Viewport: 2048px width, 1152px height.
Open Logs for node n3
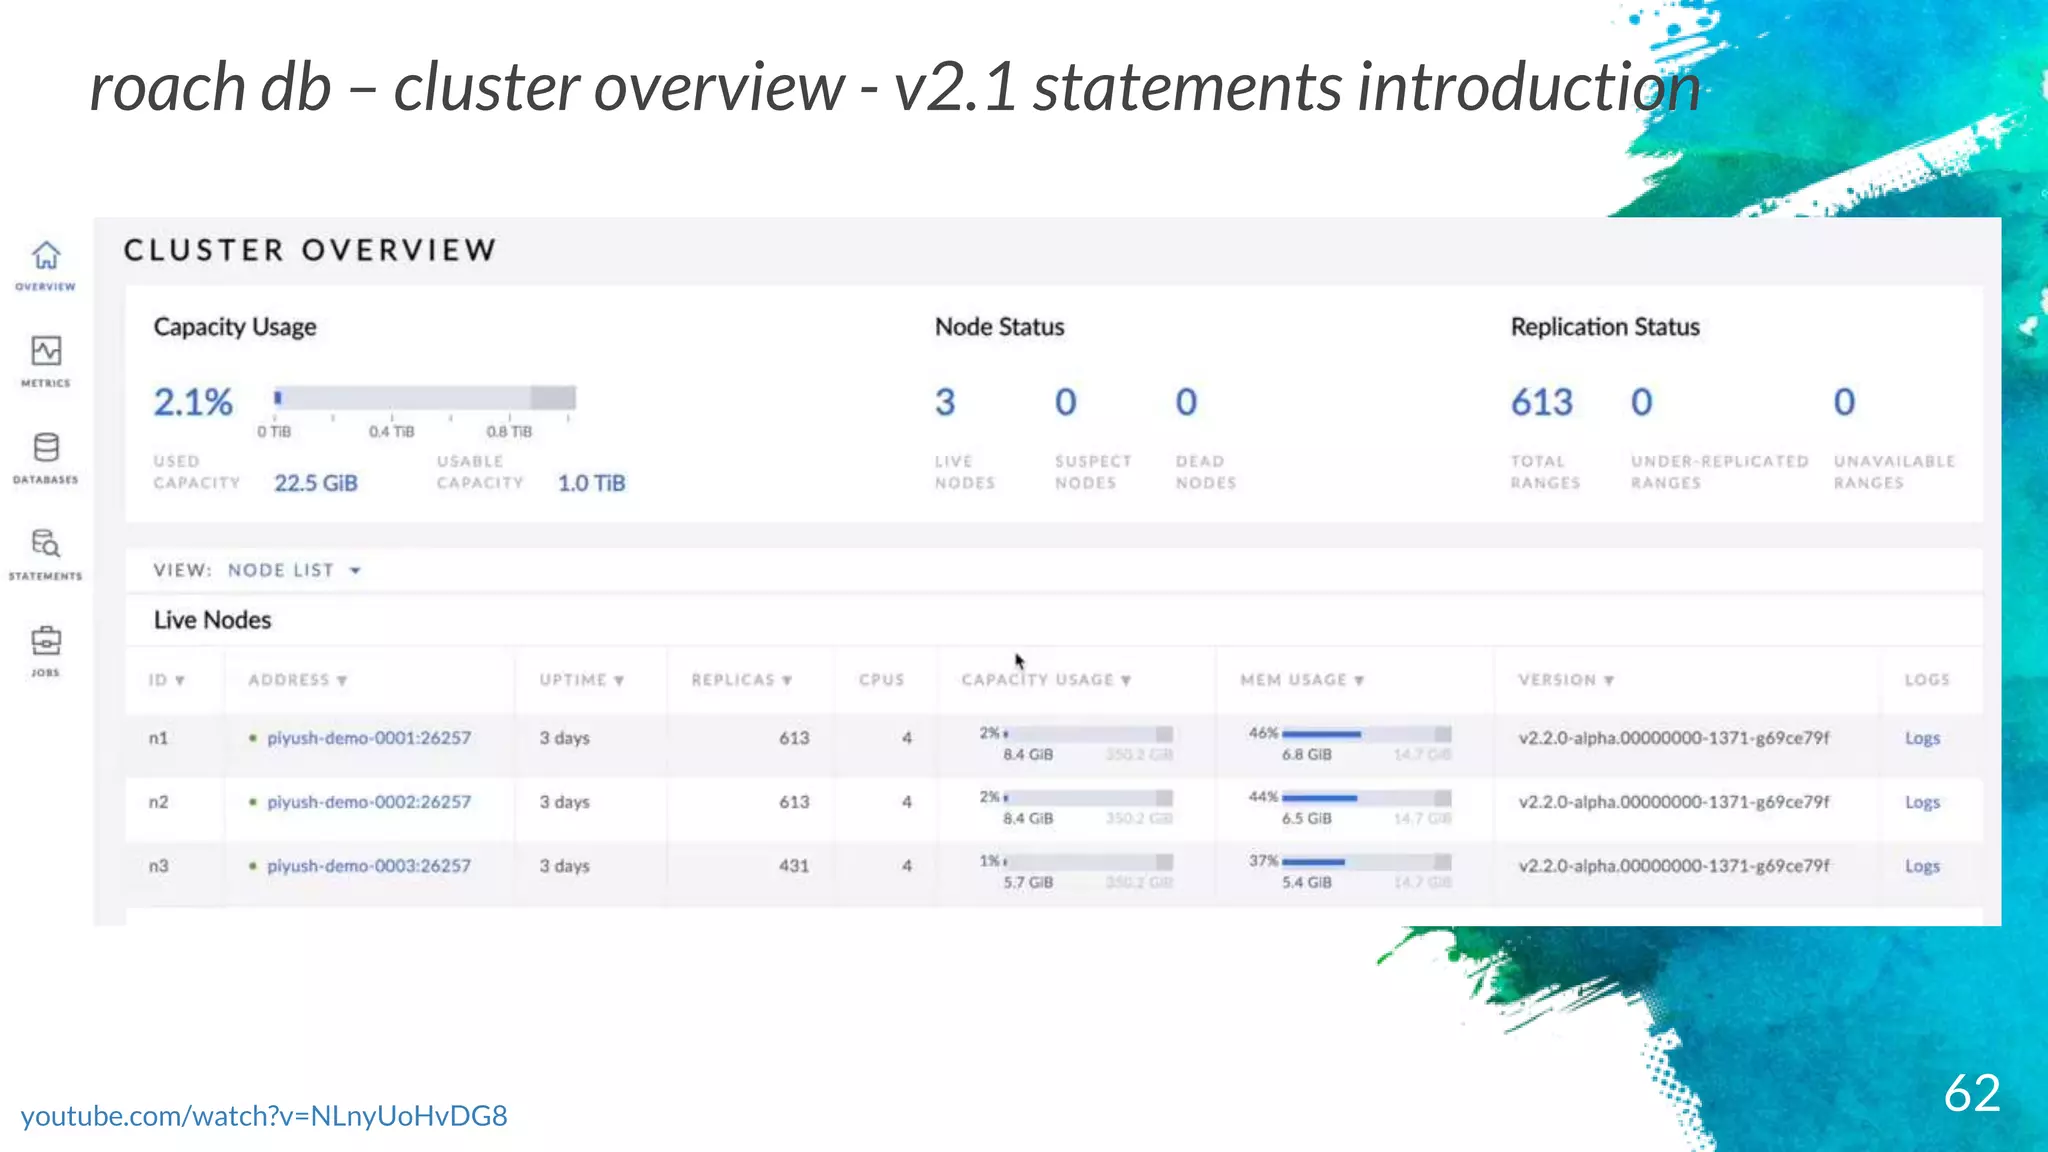(1922, 866)
